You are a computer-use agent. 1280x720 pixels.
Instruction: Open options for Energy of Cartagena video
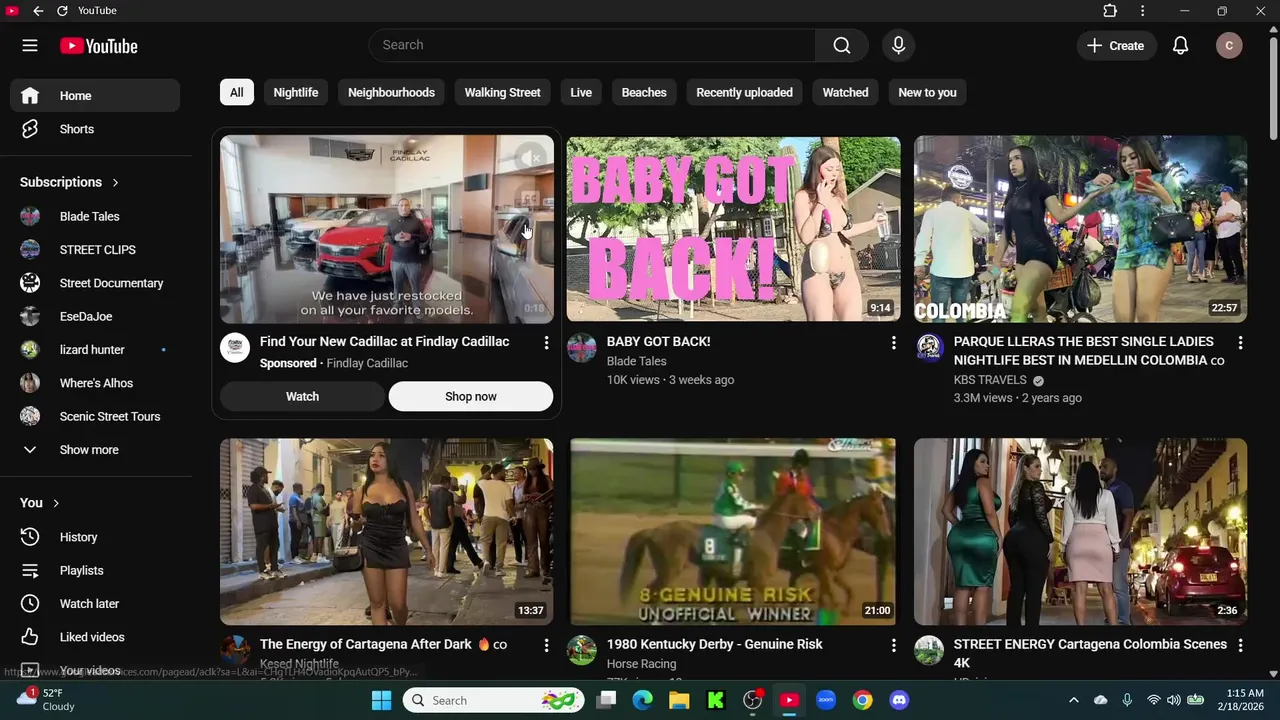tap(546, 646)
